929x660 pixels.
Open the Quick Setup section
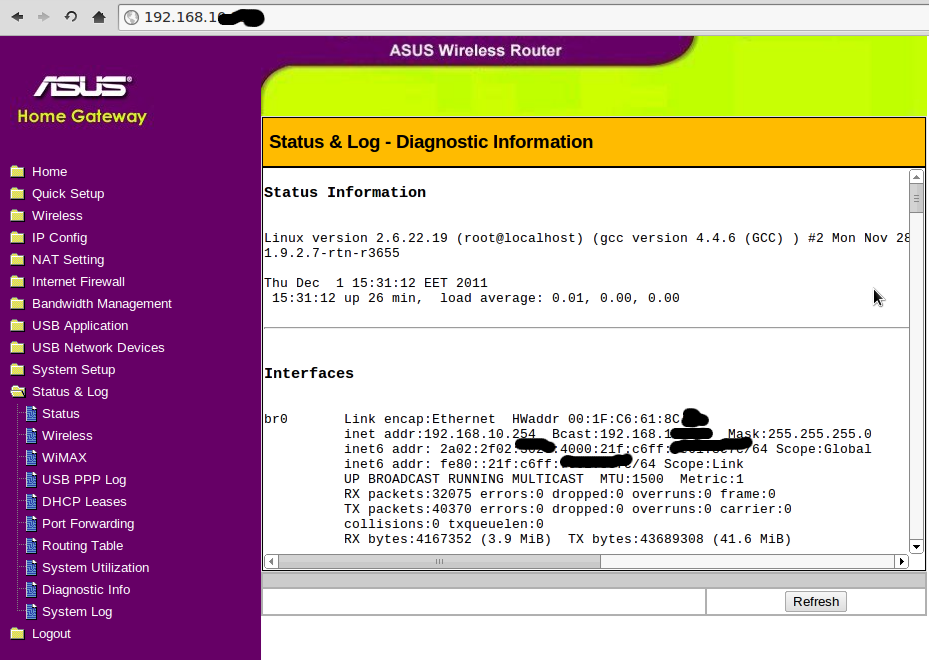click(x=68, y=194)
